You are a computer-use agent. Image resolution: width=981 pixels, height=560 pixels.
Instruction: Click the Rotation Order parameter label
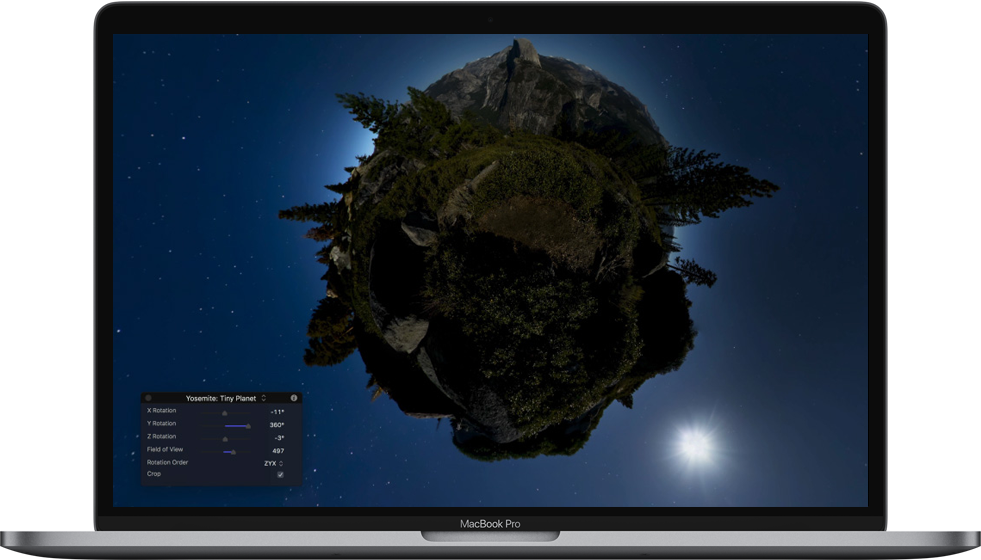pyautogui.click(x=167, y=463)
